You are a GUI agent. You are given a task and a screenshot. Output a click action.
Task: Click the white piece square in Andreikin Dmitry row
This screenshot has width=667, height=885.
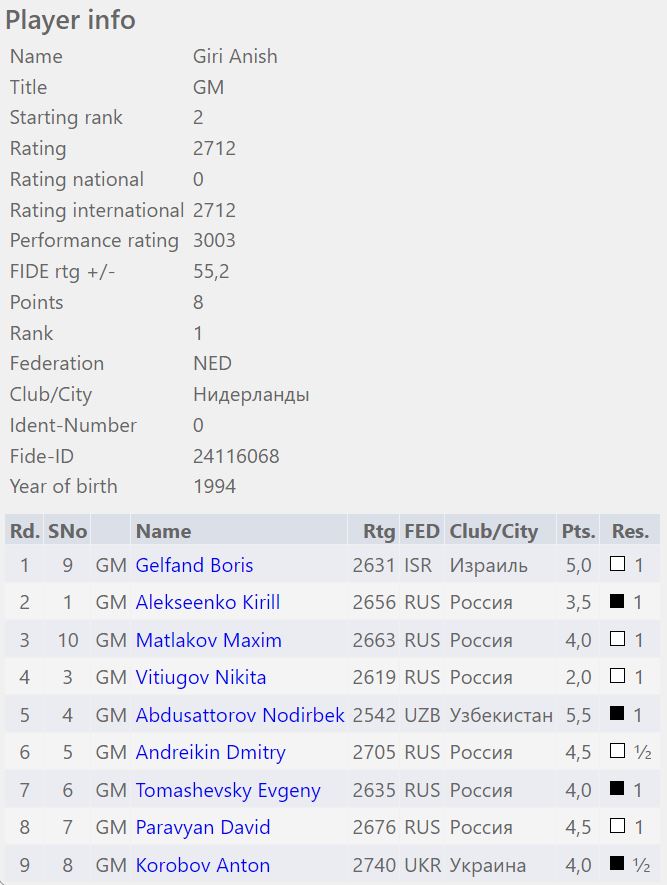[x=618, y=752]
